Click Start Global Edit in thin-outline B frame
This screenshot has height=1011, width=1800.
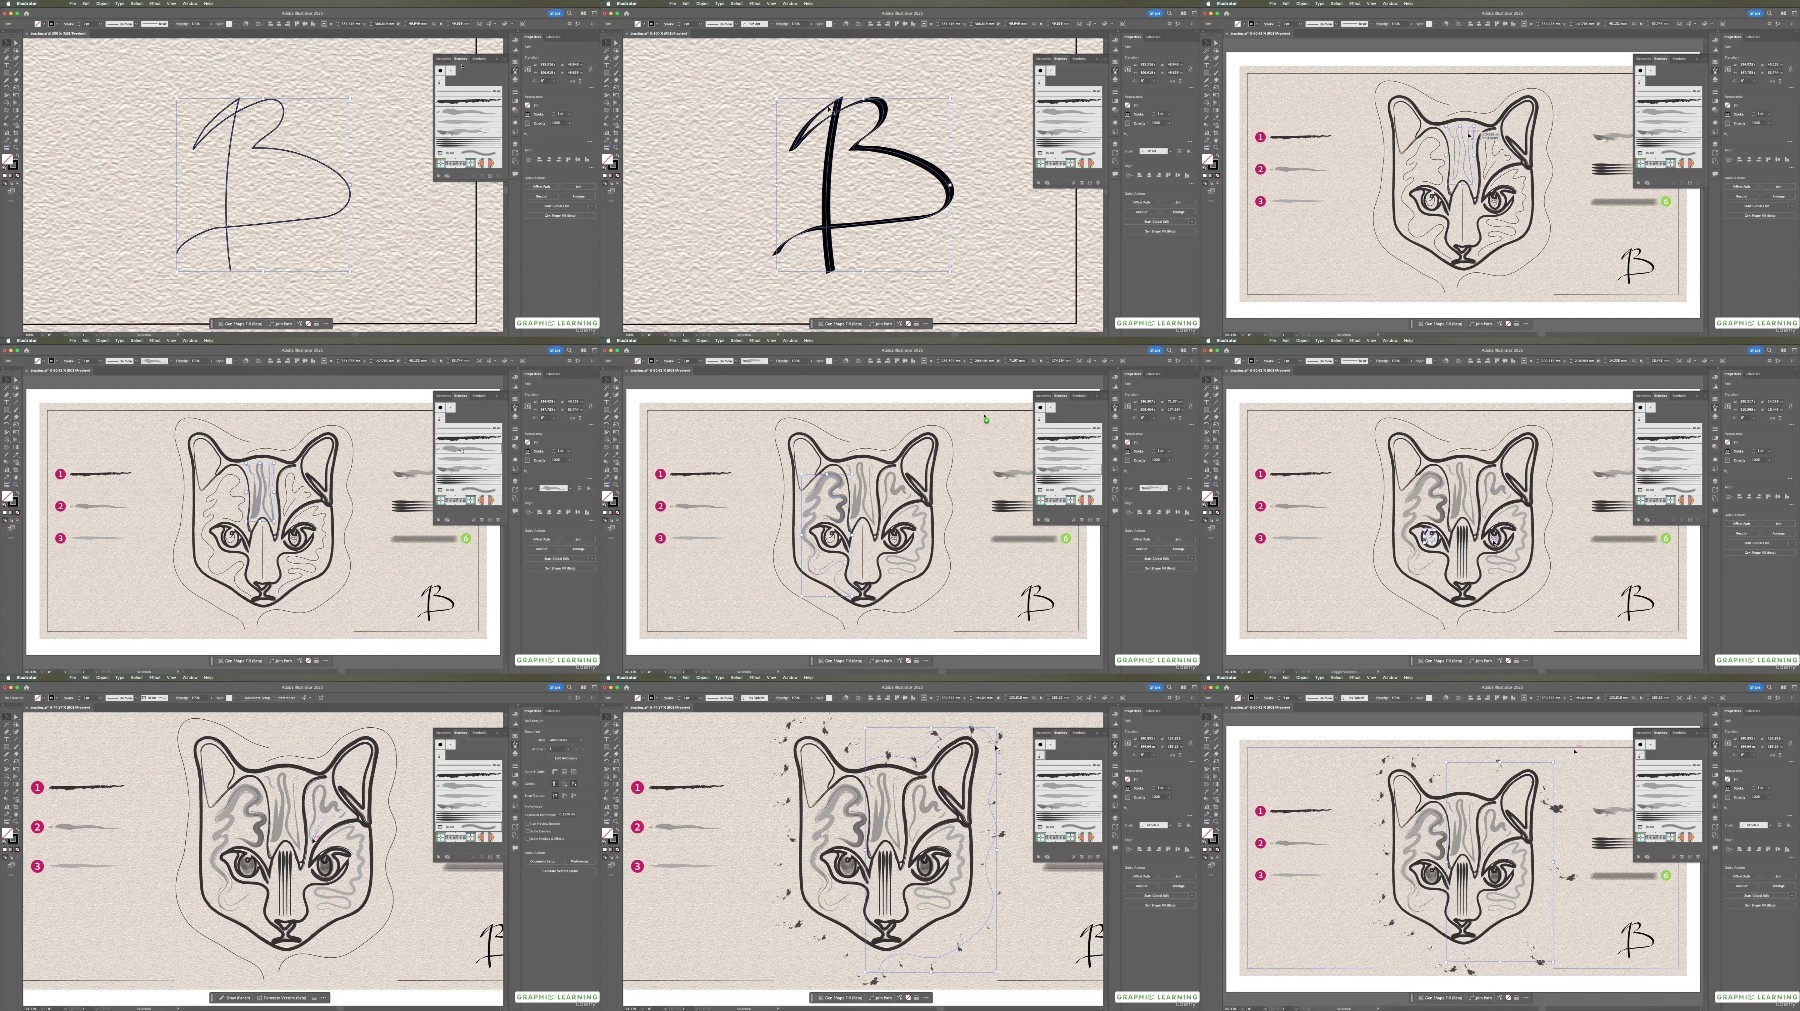[556, 206]
